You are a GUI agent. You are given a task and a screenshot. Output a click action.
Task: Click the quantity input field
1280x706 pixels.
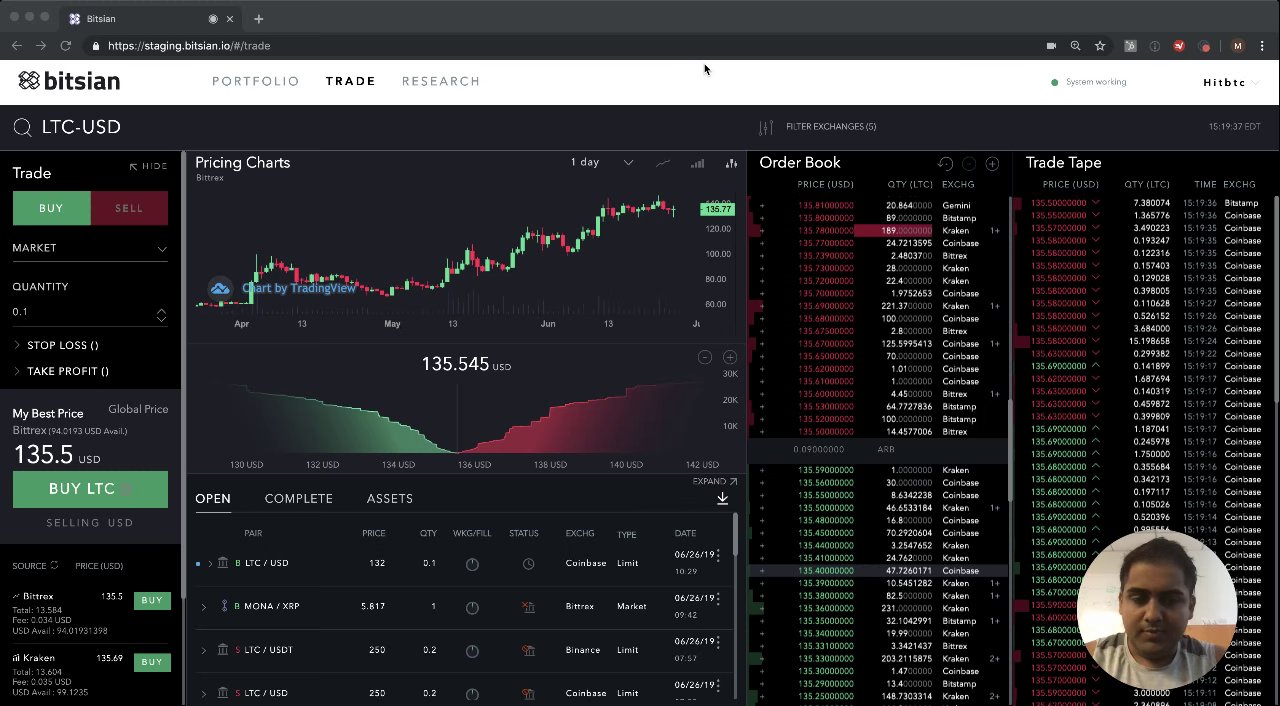[x=83, y=312]
